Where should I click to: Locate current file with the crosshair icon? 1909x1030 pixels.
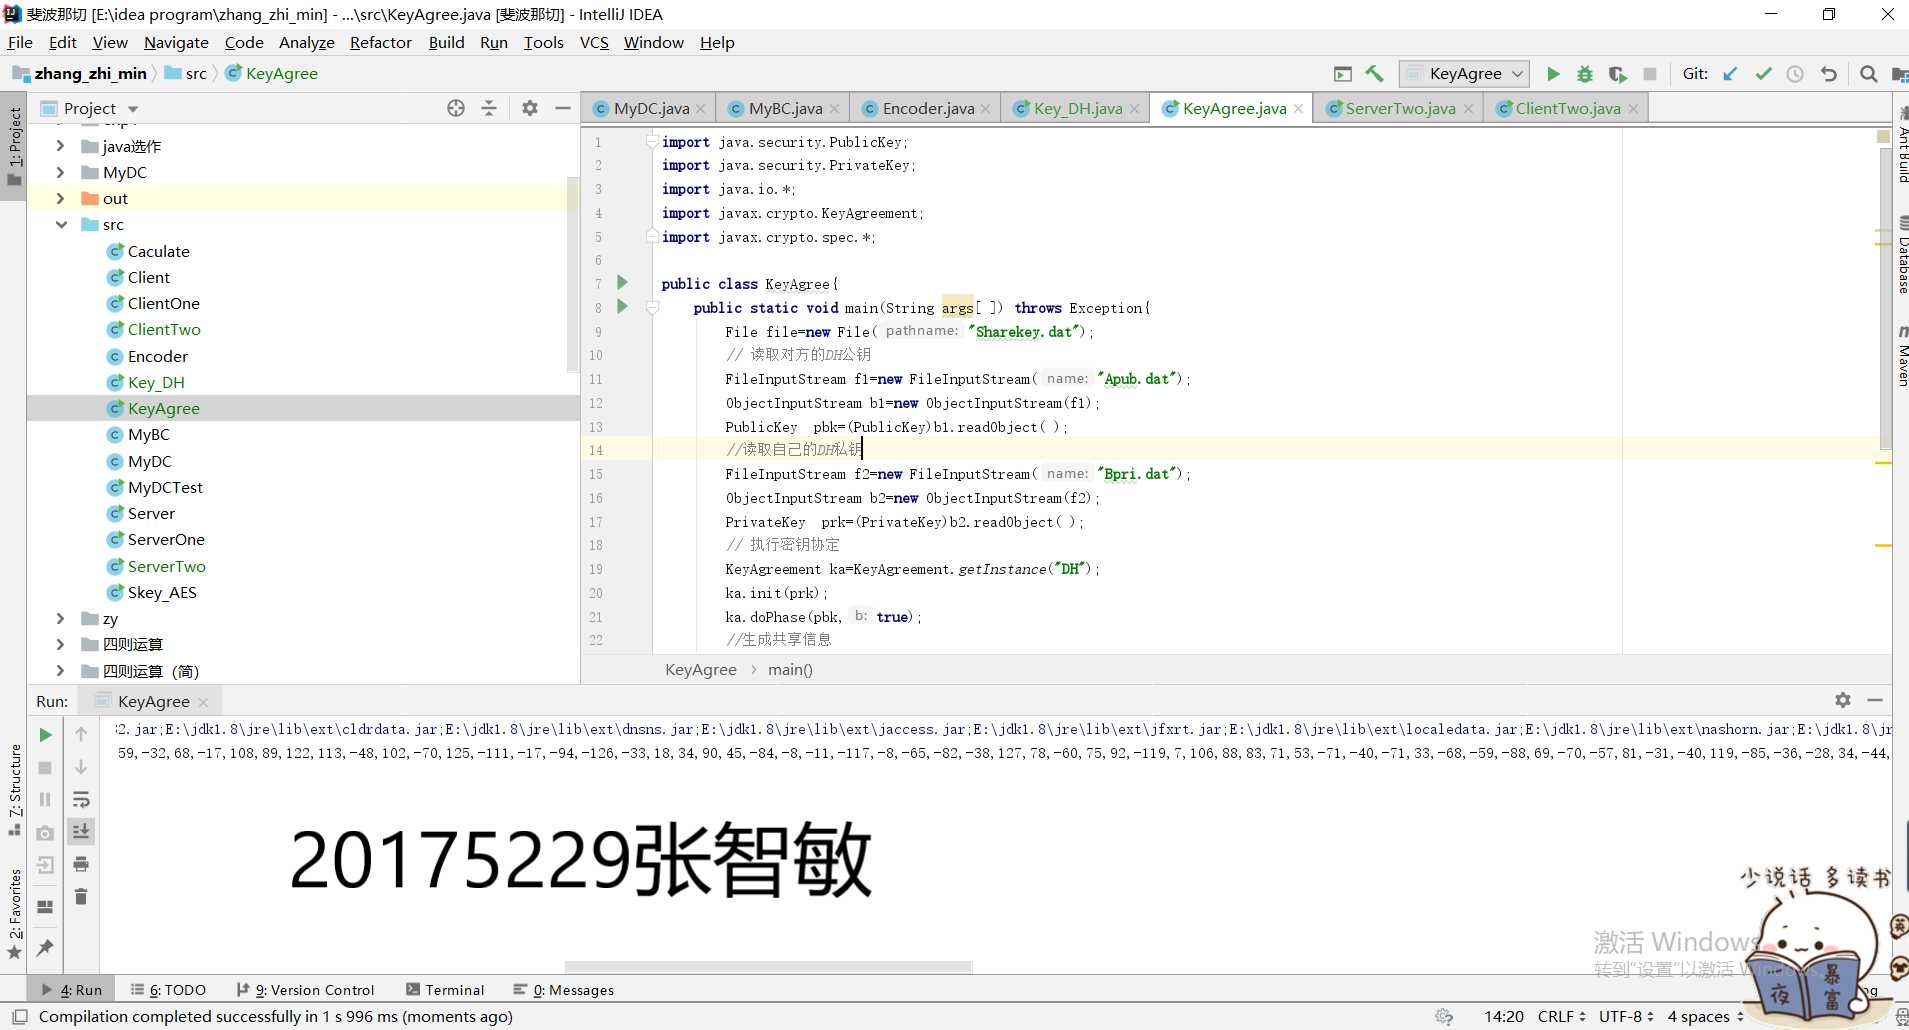pyautogui.click(x=456, y=108)
